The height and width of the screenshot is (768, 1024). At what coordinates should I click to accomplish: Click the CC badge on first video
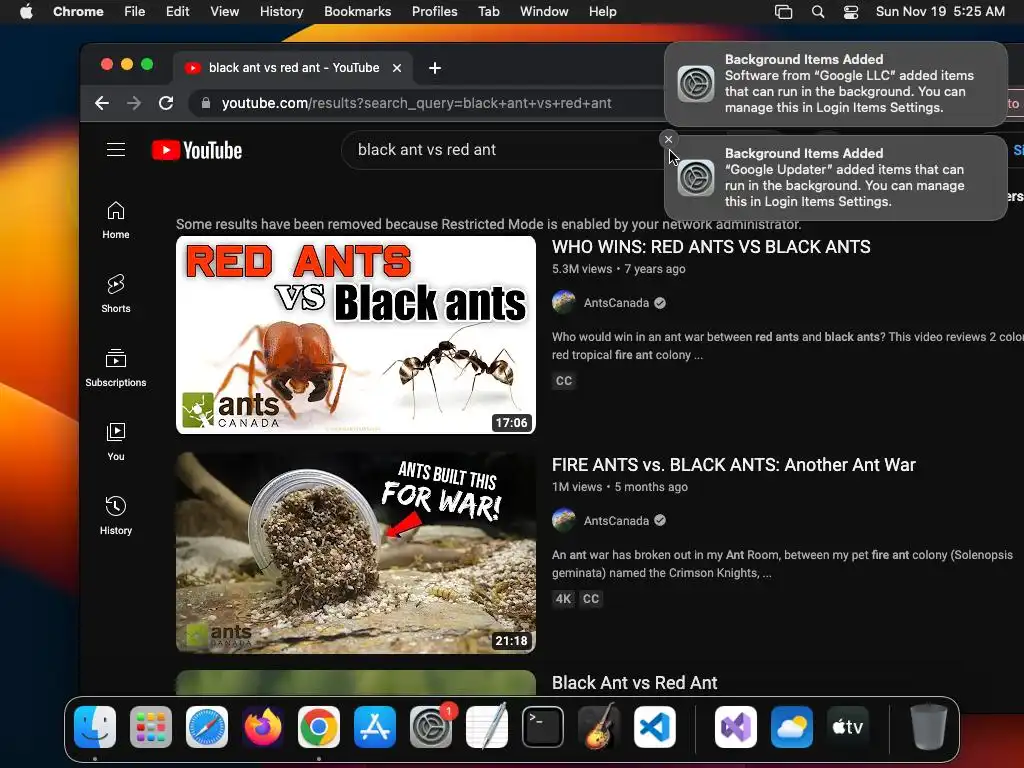coord(564,381)
